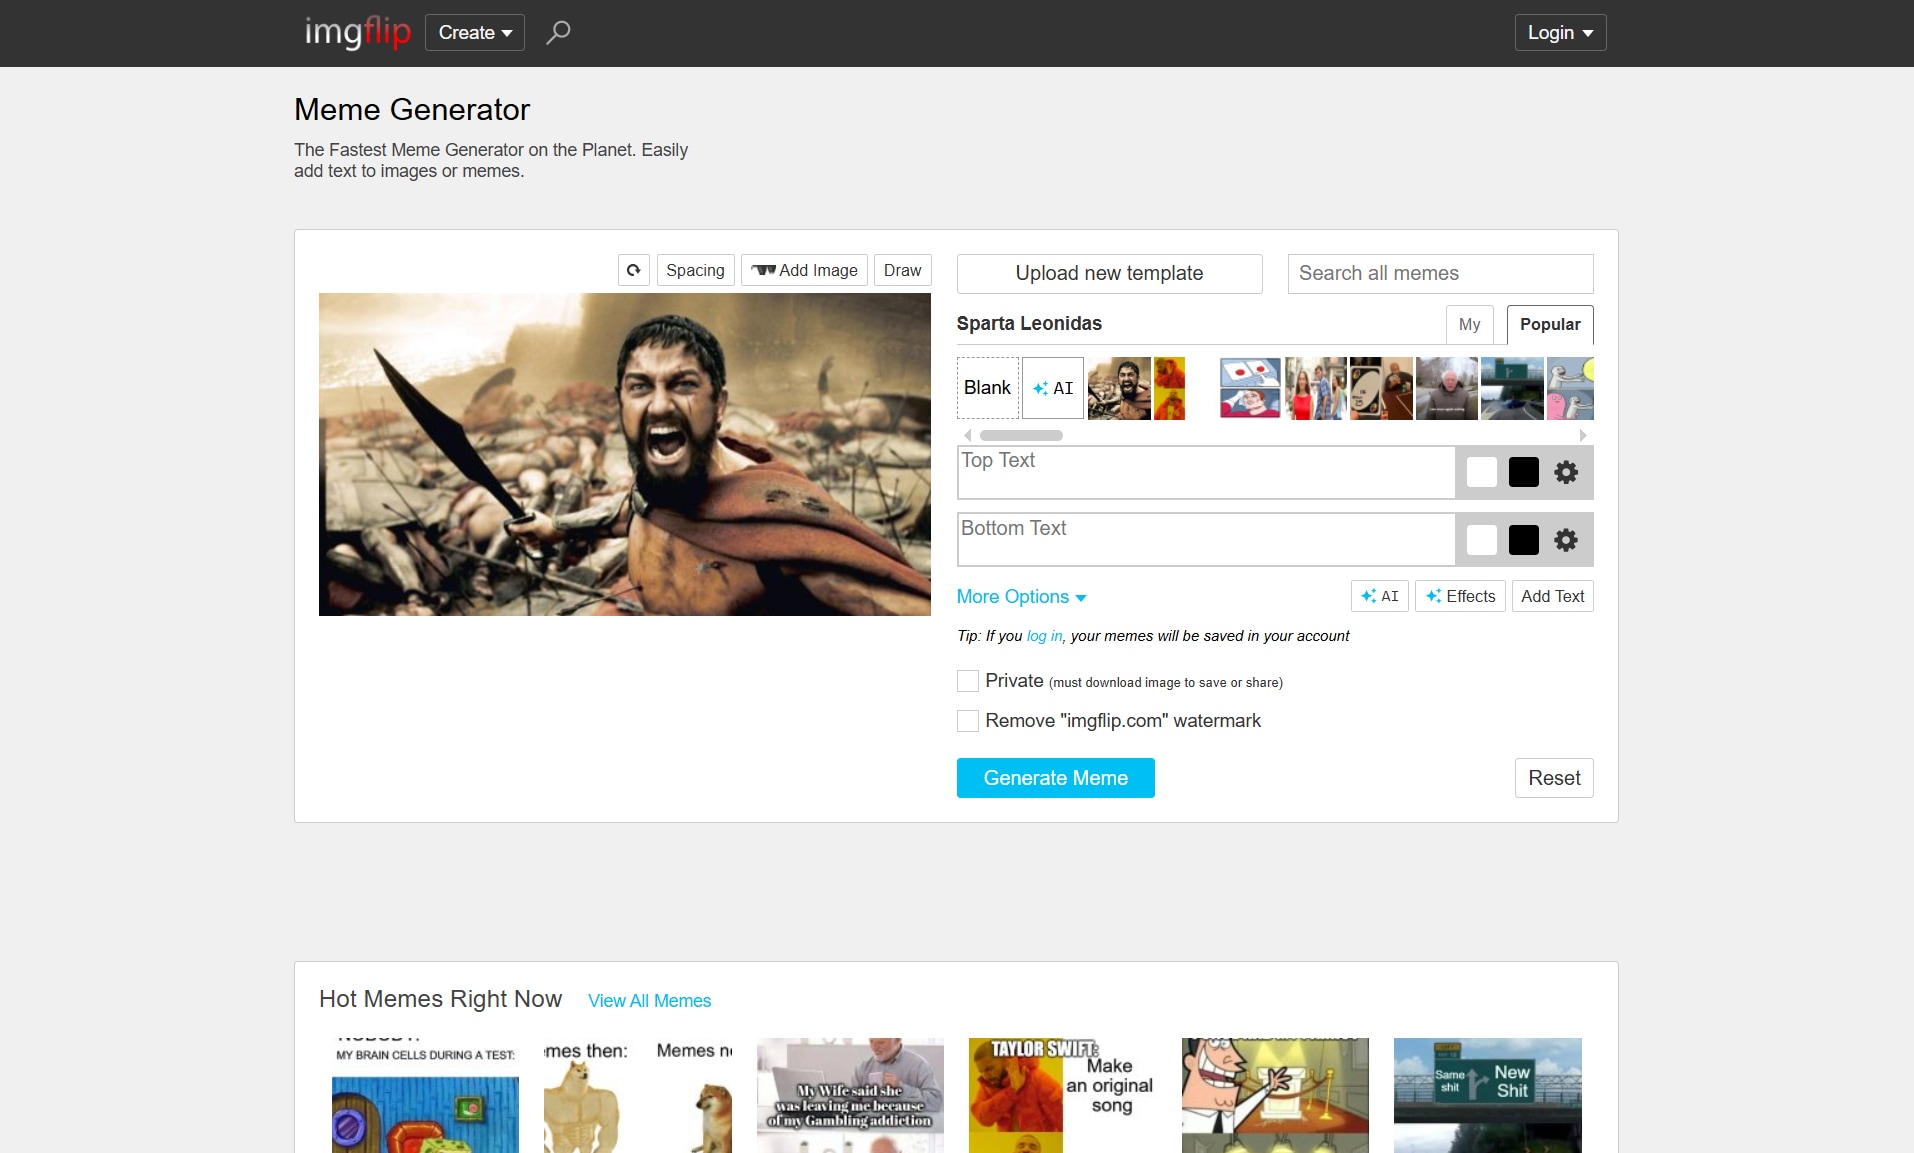Viewport: 1914px width, 1153px height.
Task: Open the Login dropdown
Action: click(1560, 32)
